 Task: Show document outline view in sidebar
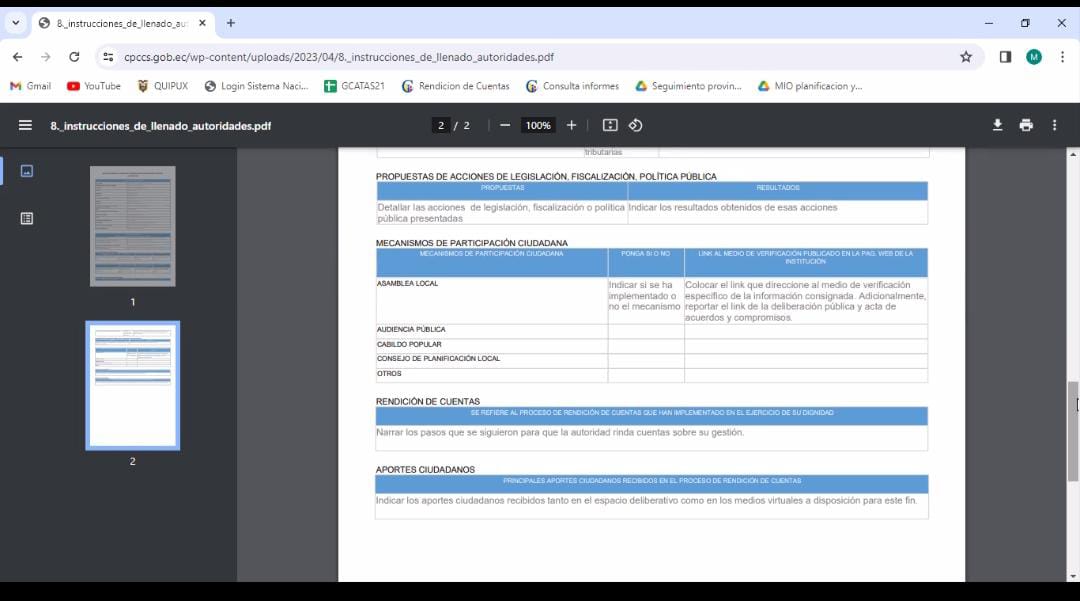click(27, 218)
